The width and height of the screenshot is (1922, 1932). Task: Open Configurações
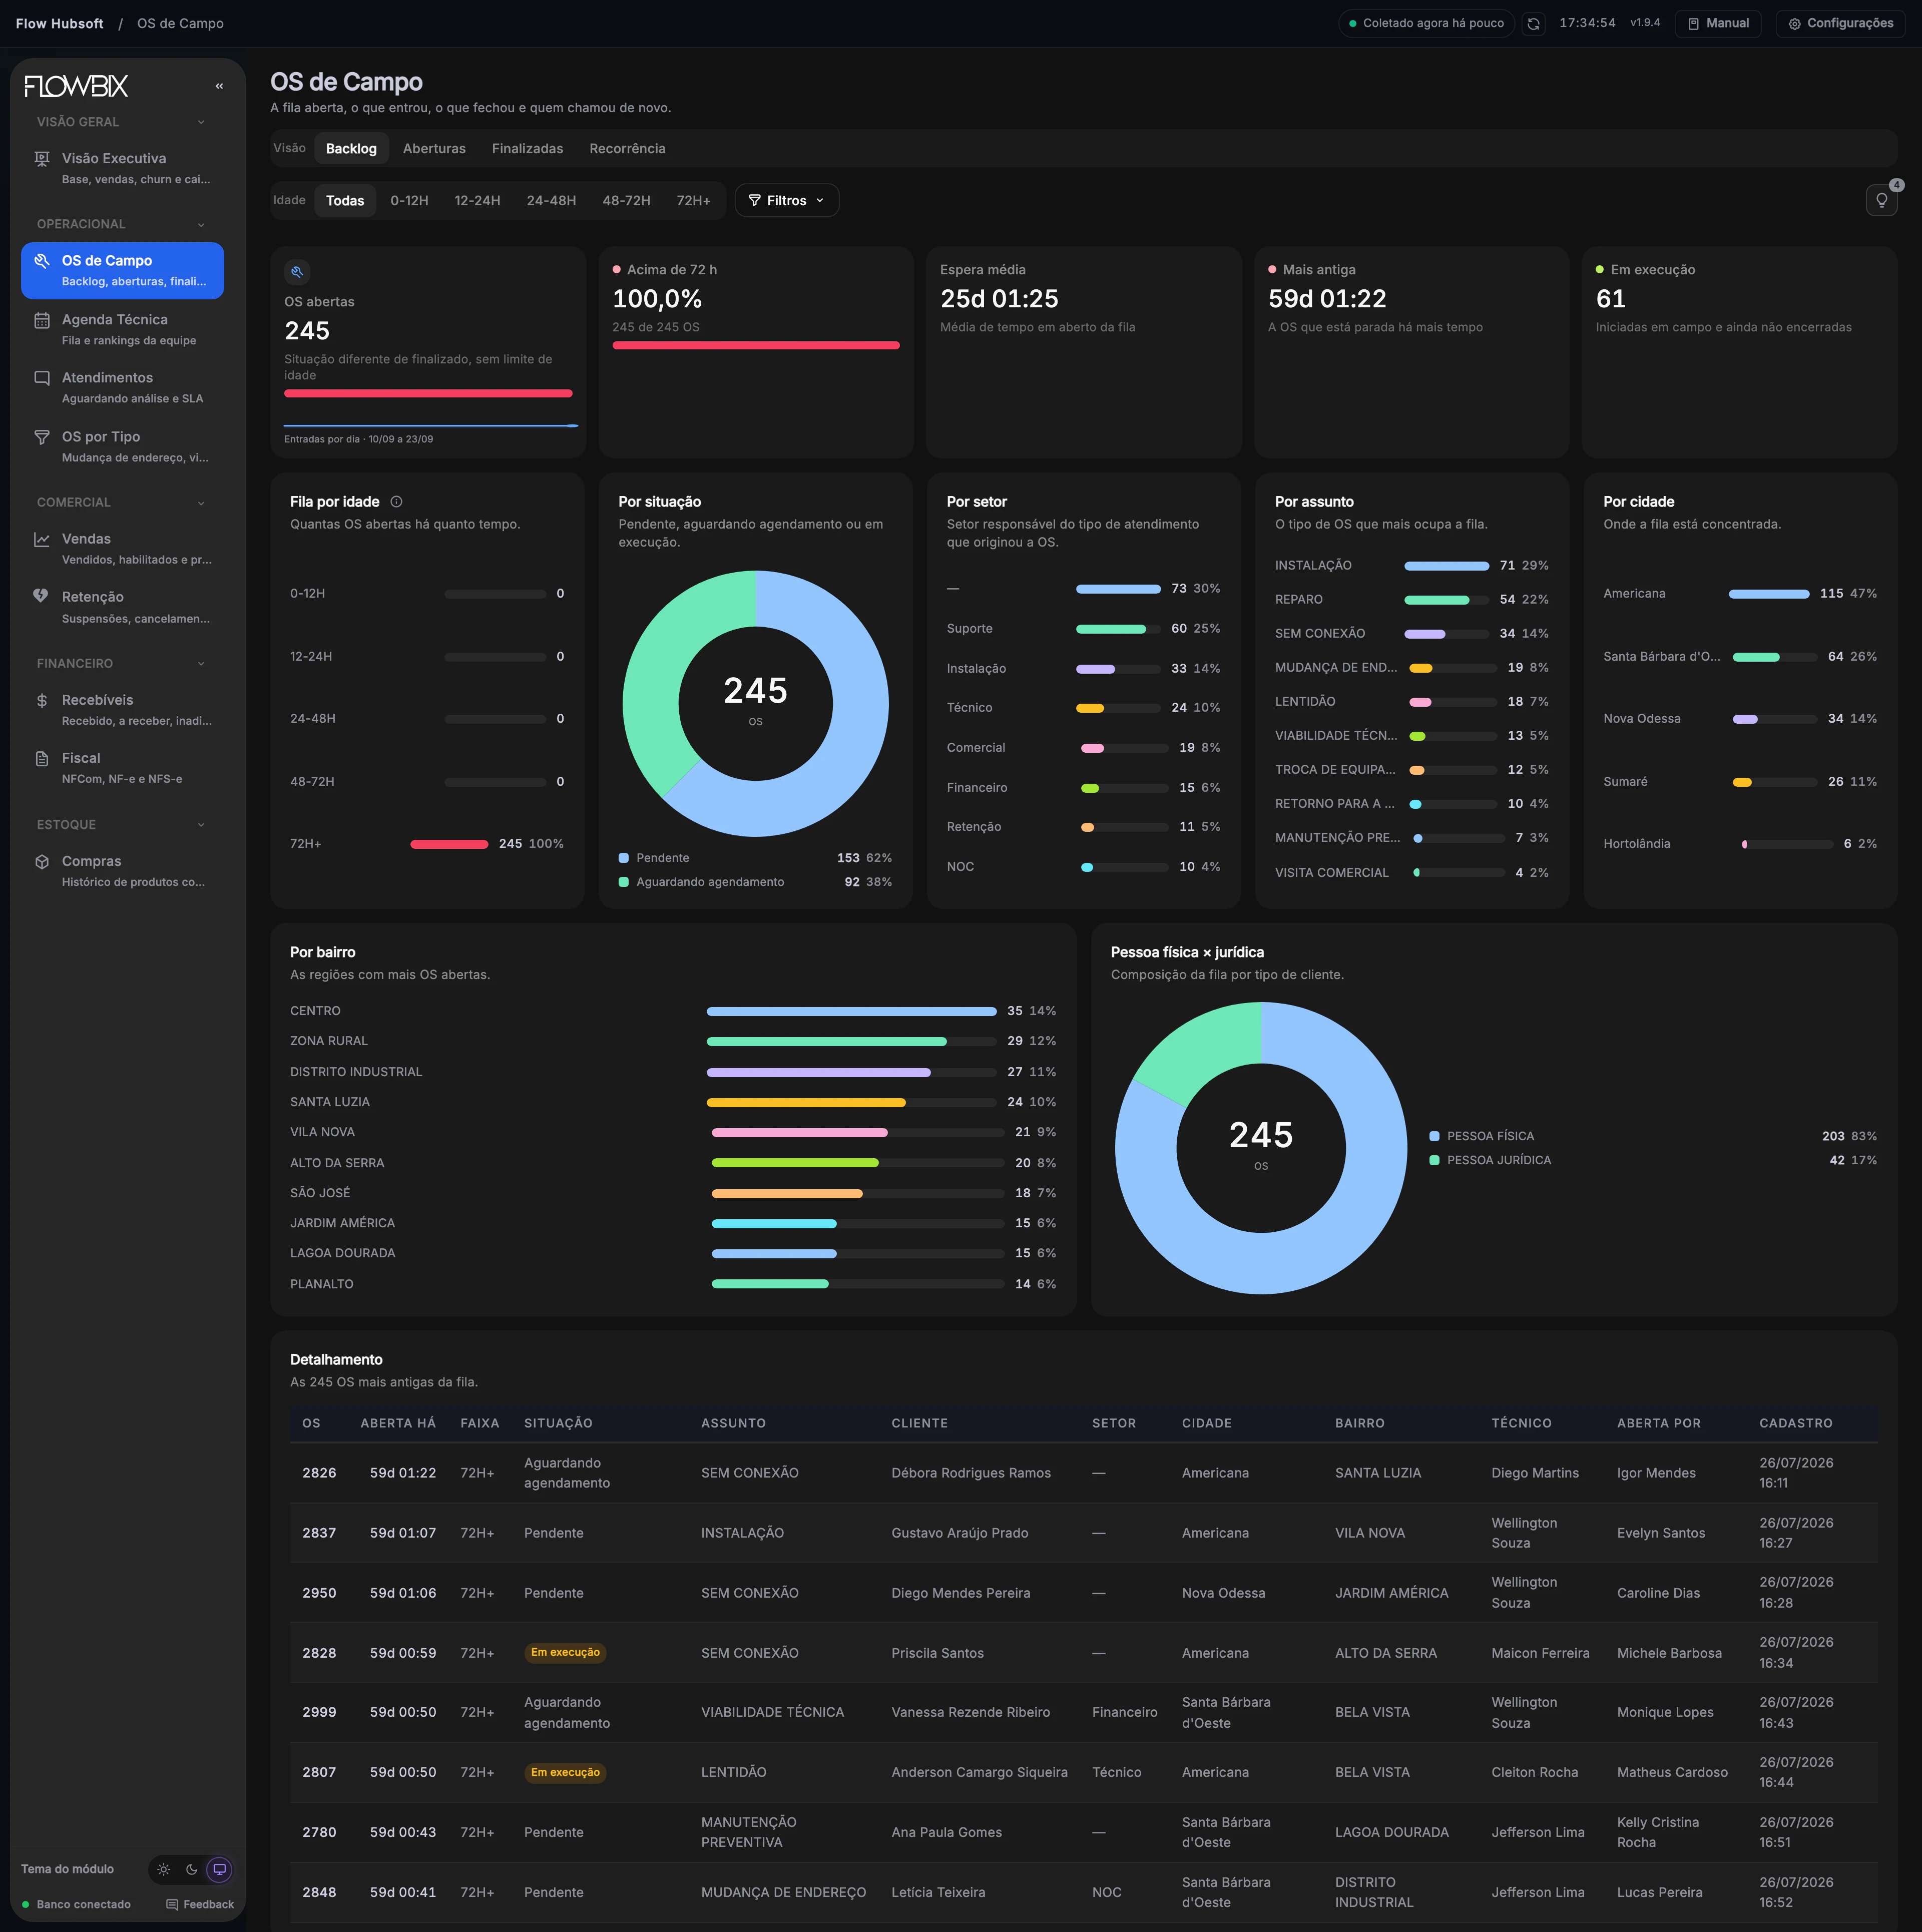(x=1840, y=23)
